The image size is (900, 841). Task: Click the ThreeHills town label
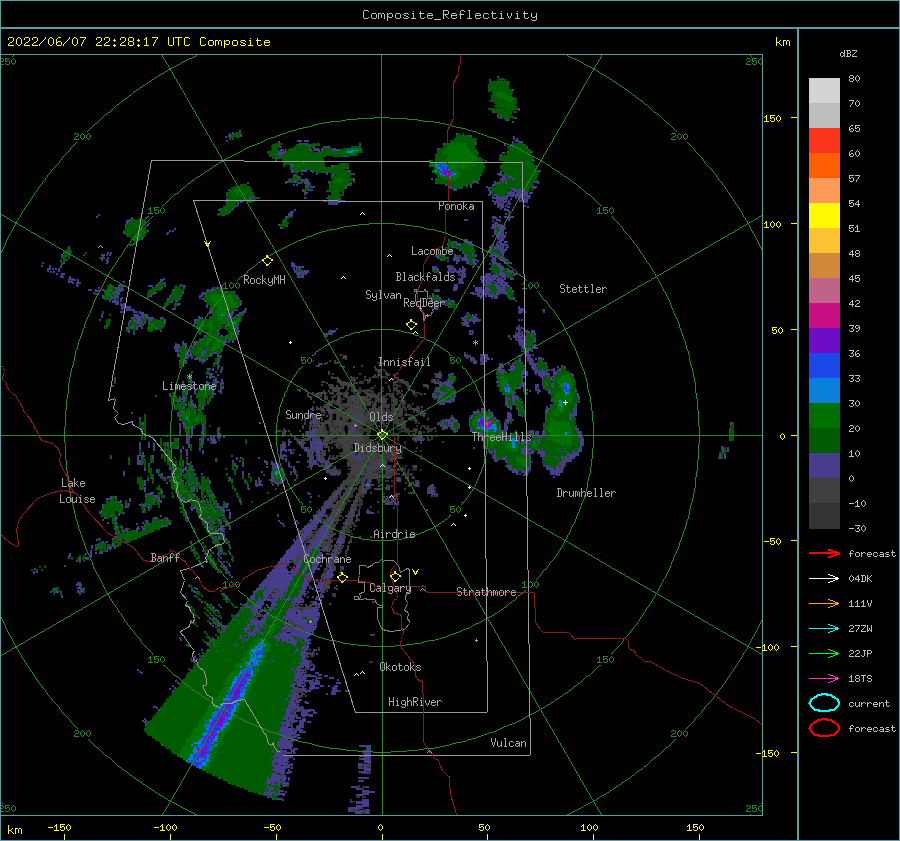click(x=501, y=437)
